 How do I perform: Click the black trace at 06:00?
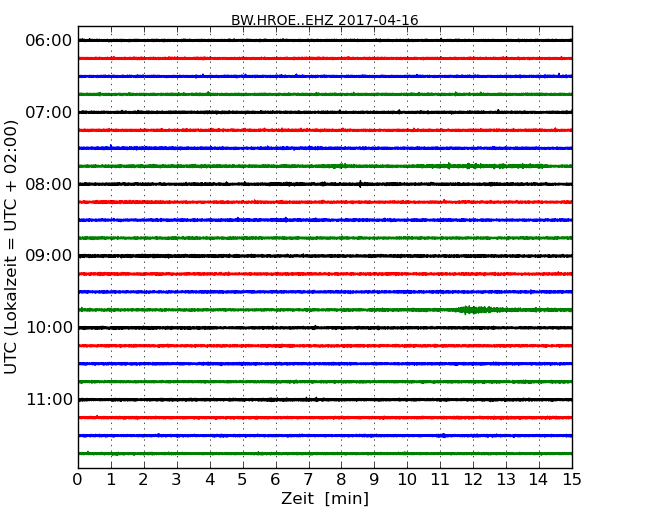325,40
